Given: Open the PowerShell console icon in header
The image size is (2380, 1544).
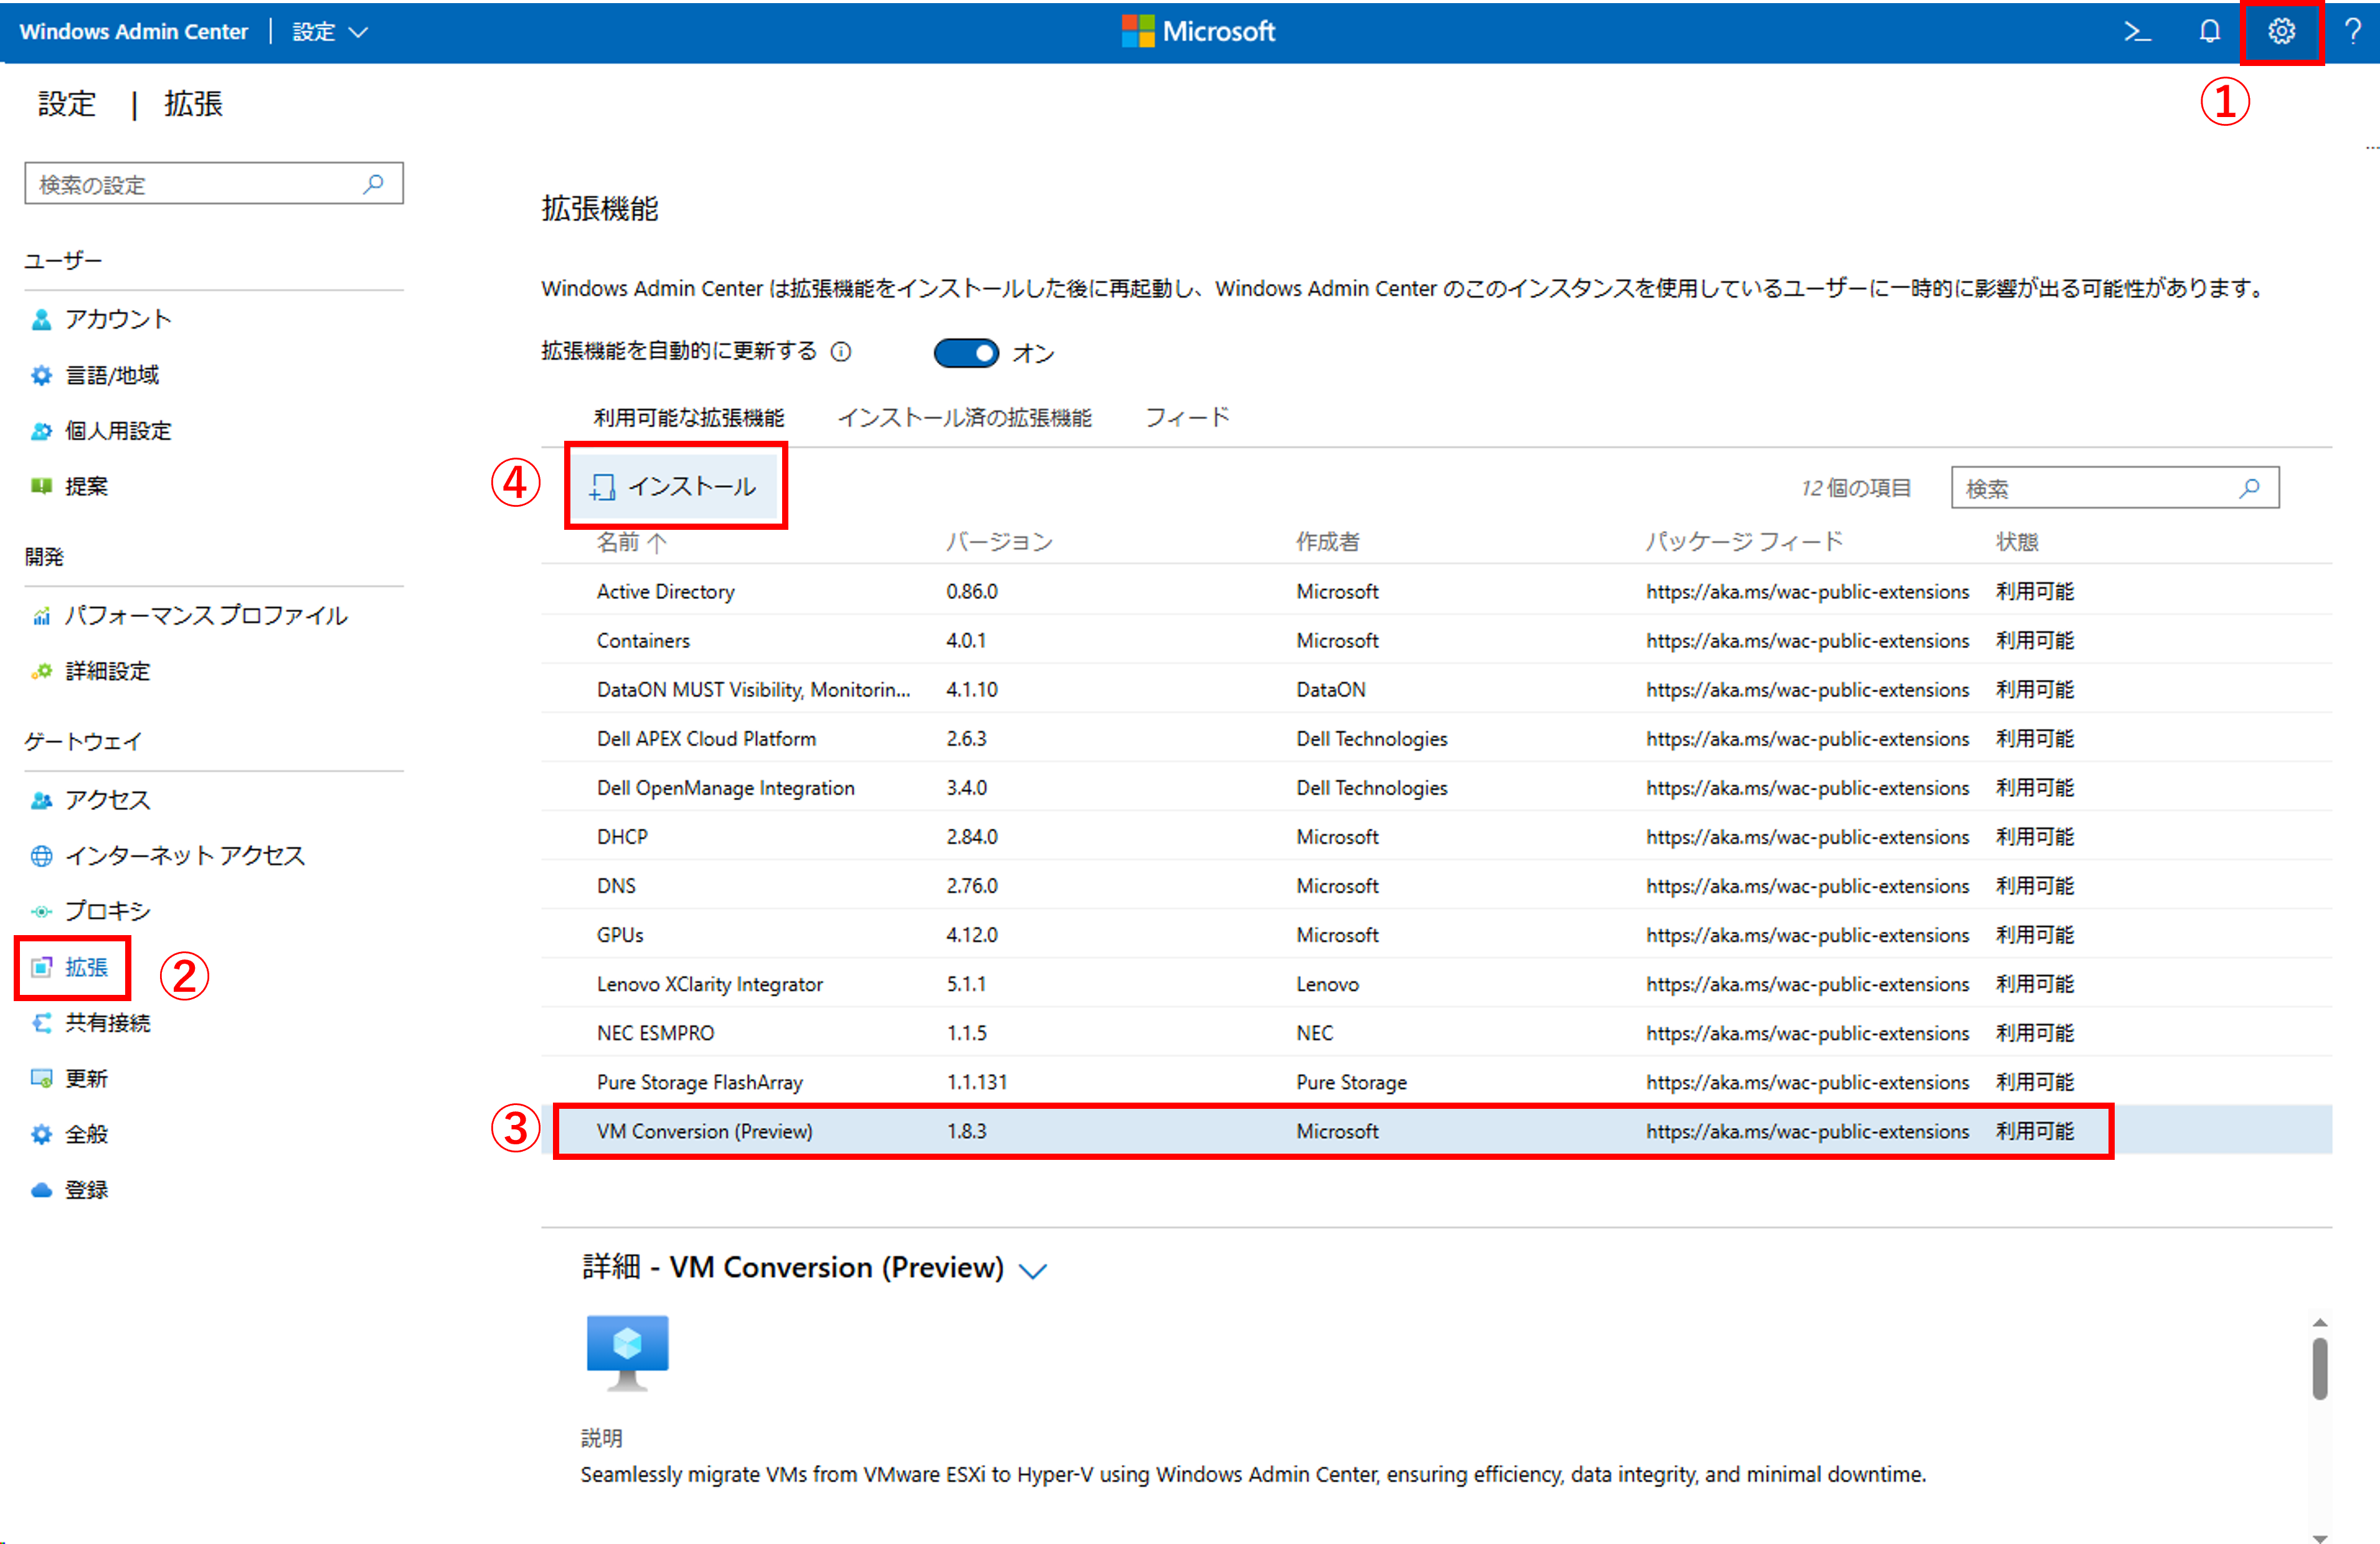Looking at the screenshot, I should 2137,32.
